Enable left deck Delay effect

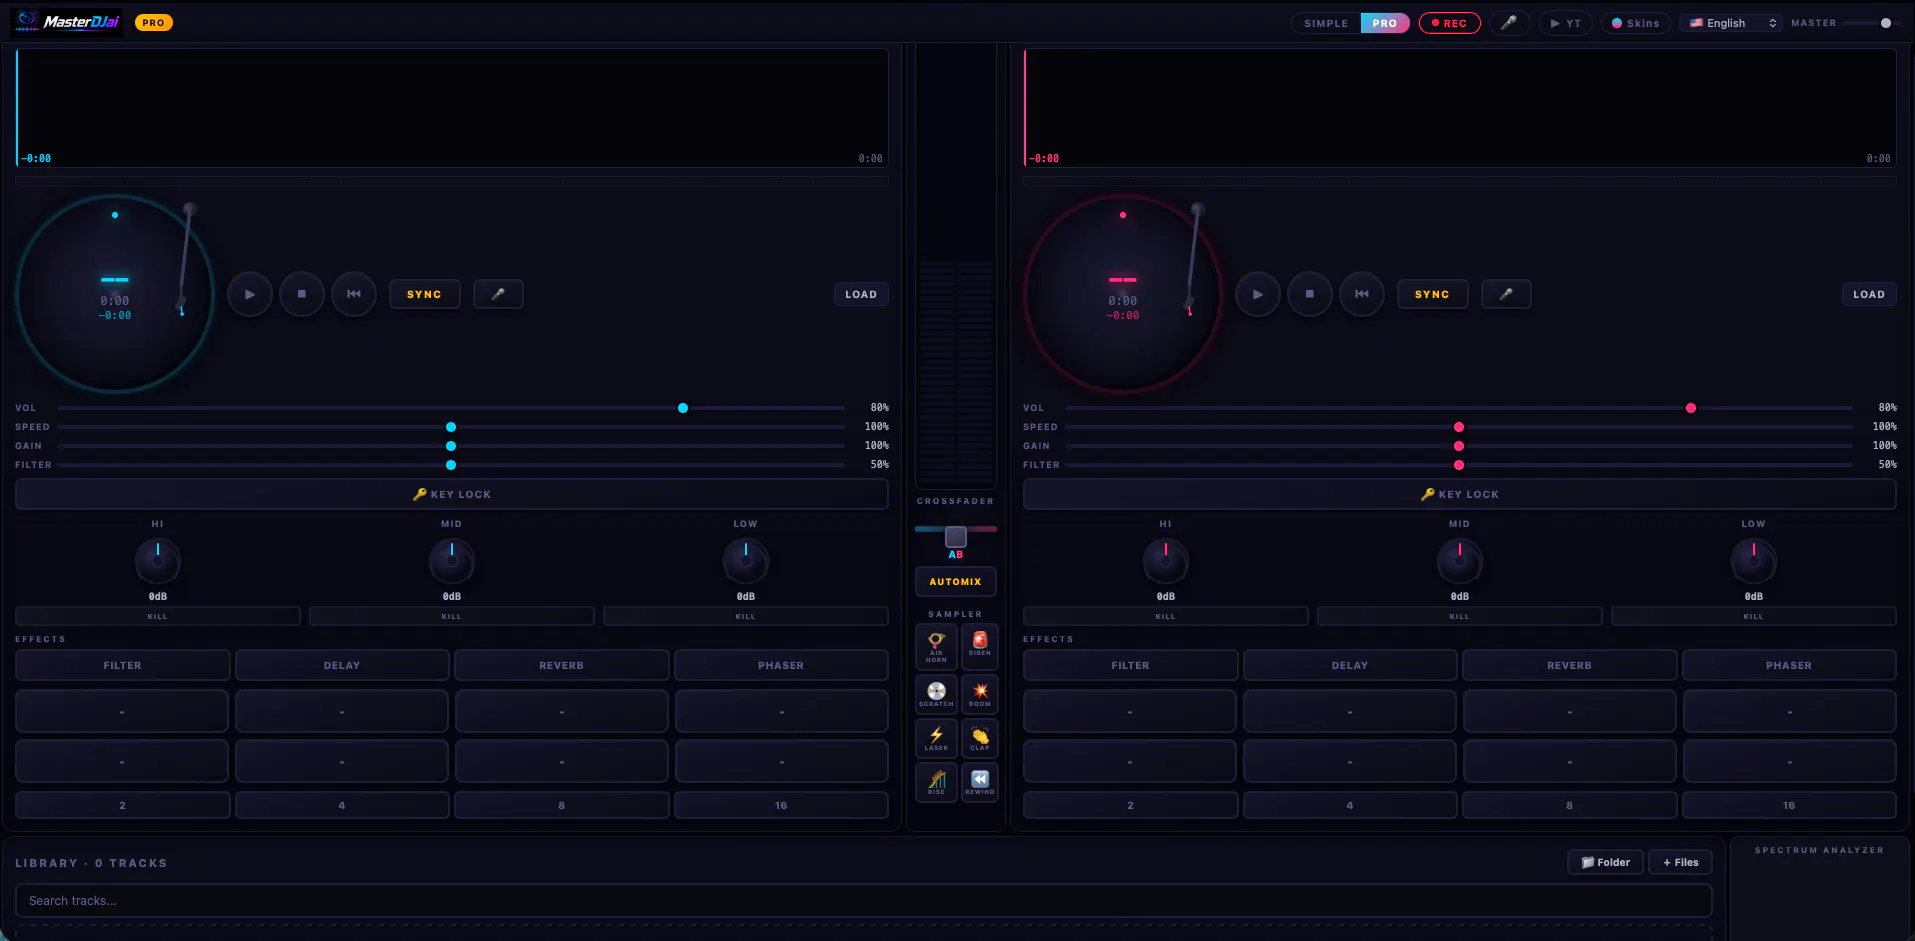click(342, 665)
